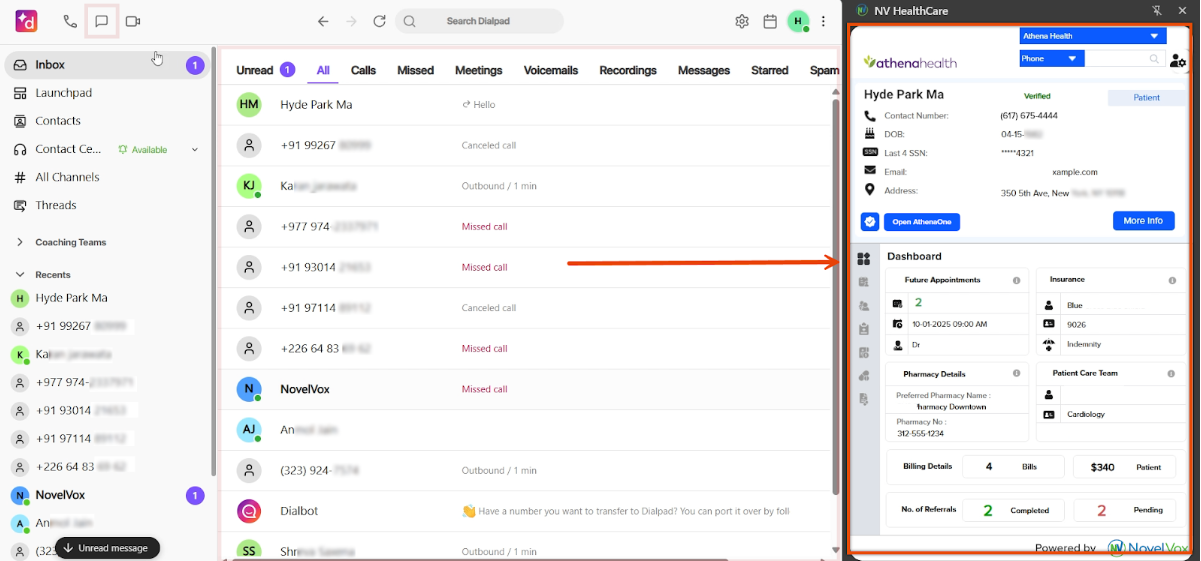Click Open AthenaOne button

(922, 221)
